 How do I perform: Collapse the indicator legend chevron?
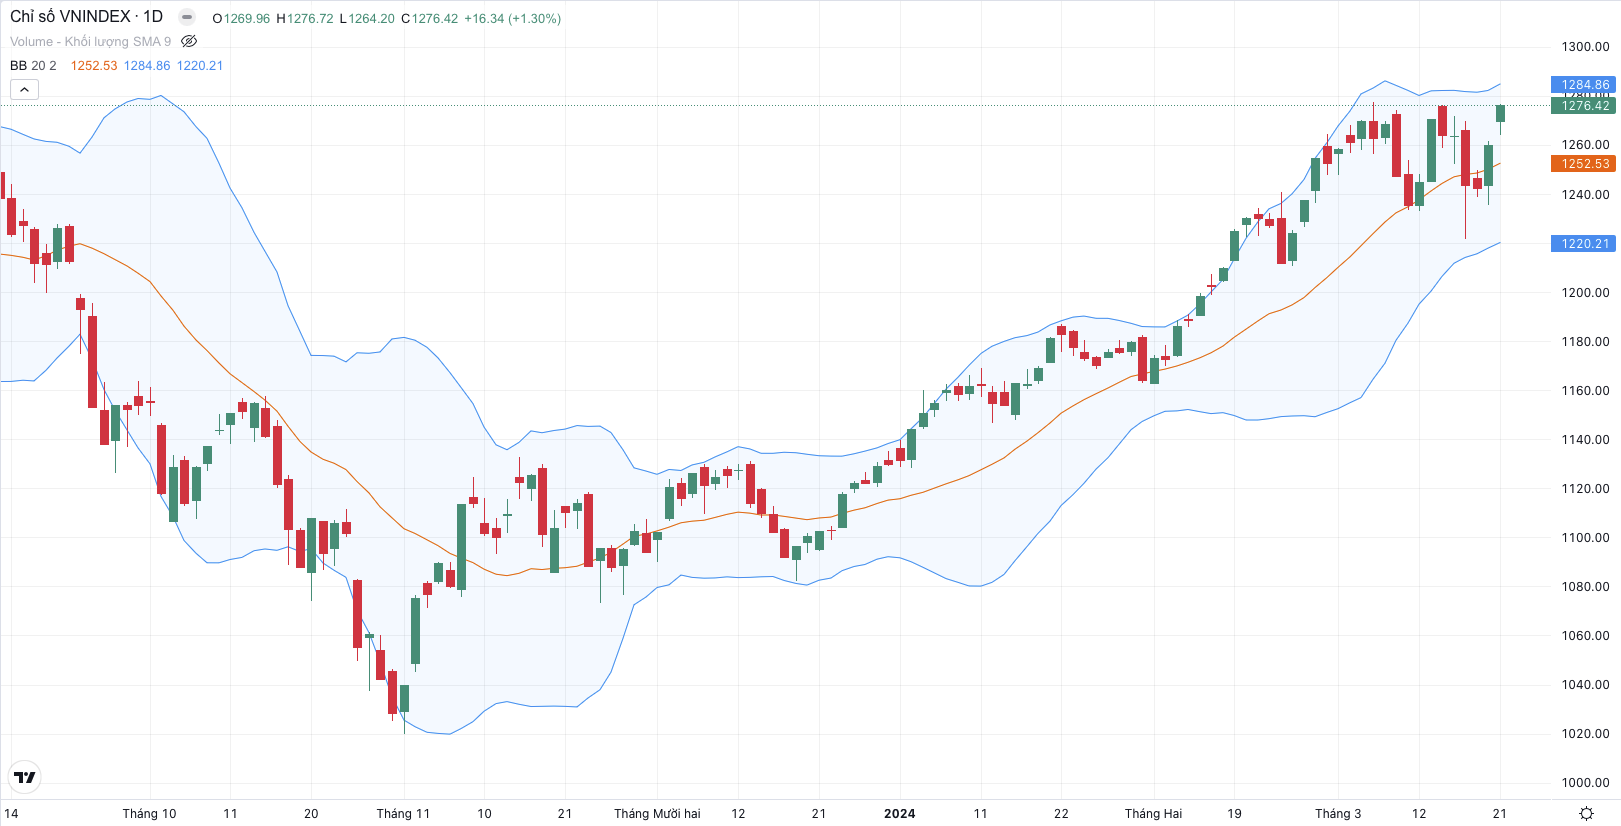tap(24, 89)
